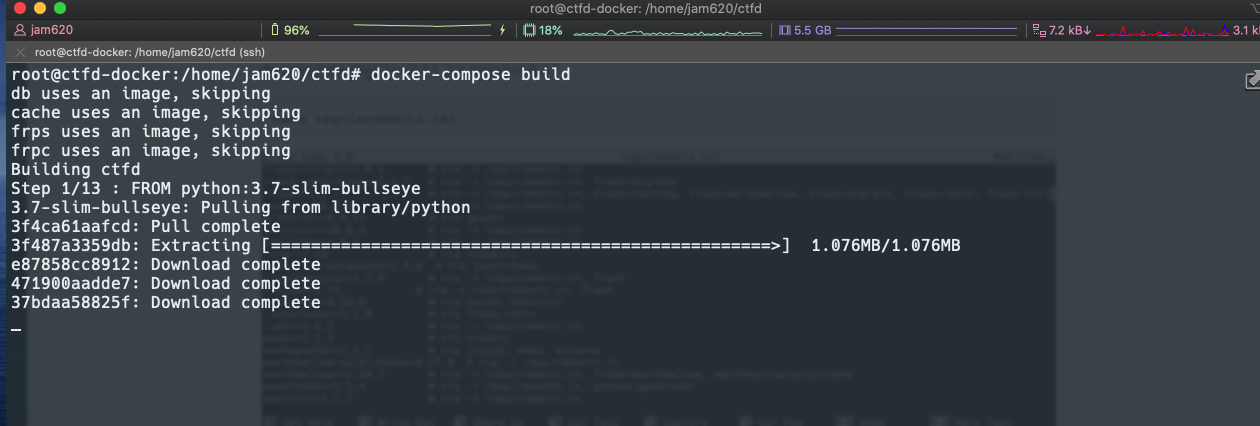Click the battery level graph
The height and width of the screenshot is (426, 1260).
click(402, 30)
